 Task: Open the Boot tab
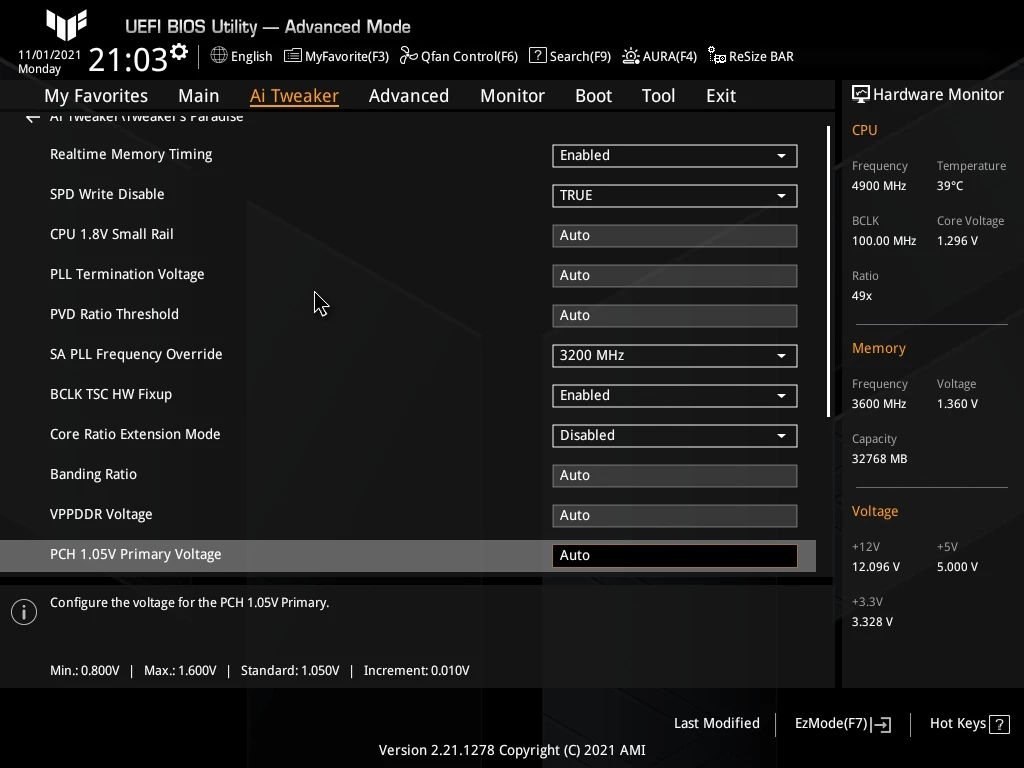(x=593, y=96)
